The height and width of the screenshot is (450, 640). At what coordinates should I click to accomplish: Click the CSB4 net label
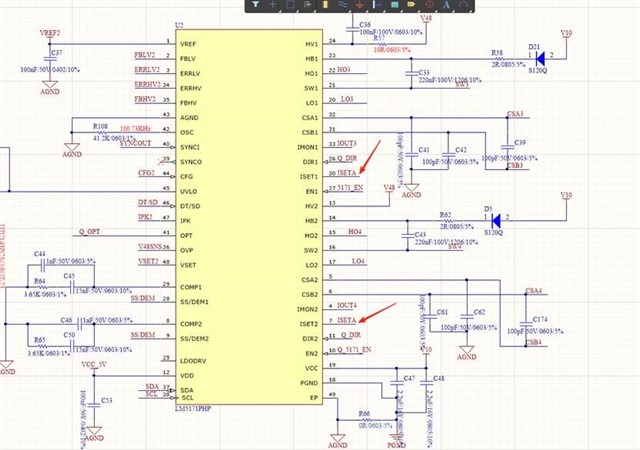pyautogui.click(x=534, y=342)
